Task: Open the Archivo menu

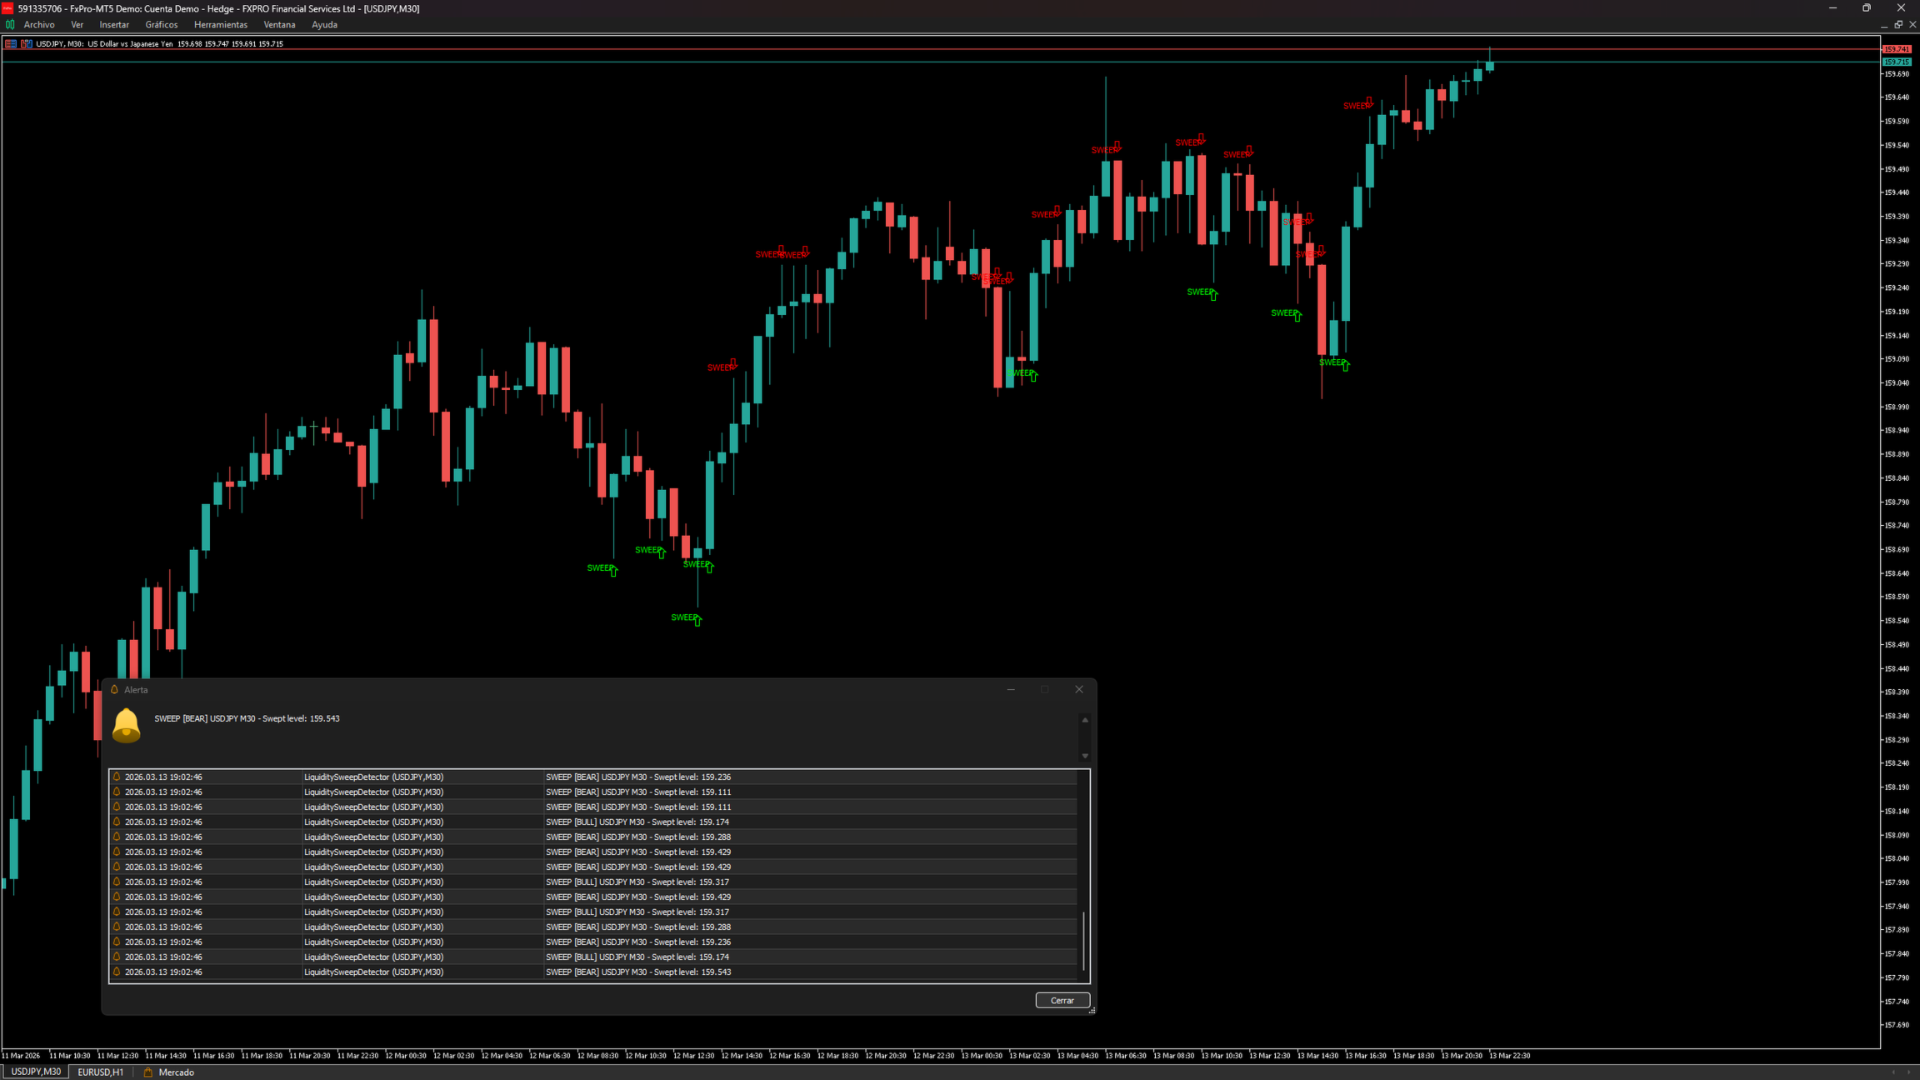Action: click(39, 25)
